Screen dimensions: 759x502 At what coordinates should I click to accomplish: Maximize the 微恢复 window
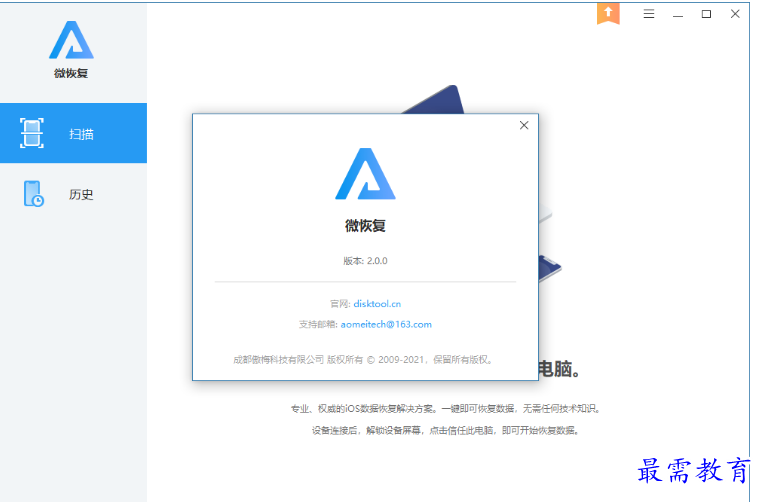pyautogui.click(x=706, y=14)
